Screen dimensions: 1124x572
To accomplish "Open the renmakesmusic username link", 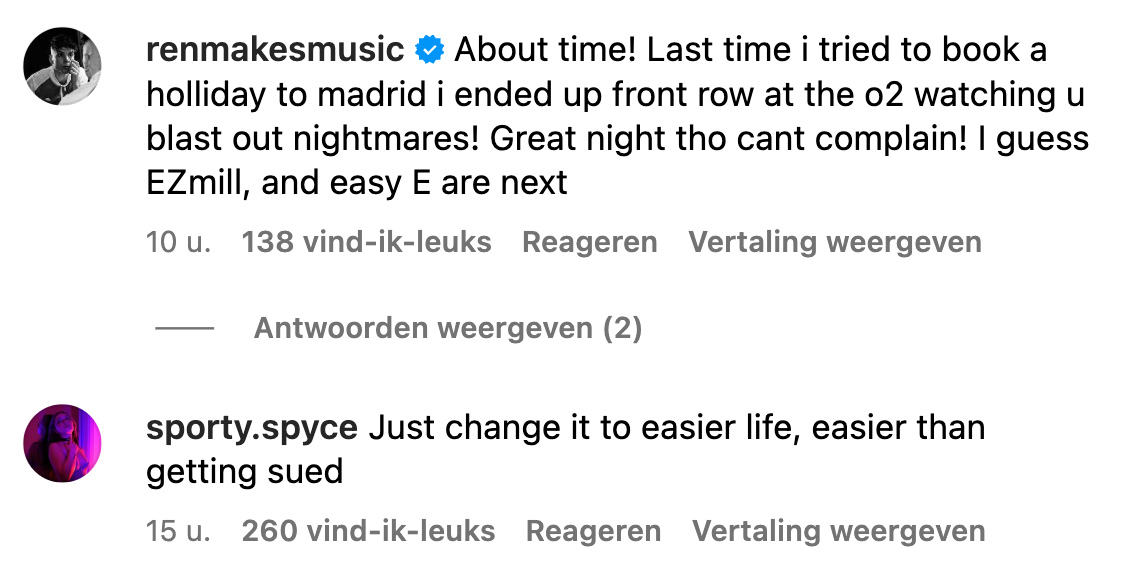I will 275,49.
